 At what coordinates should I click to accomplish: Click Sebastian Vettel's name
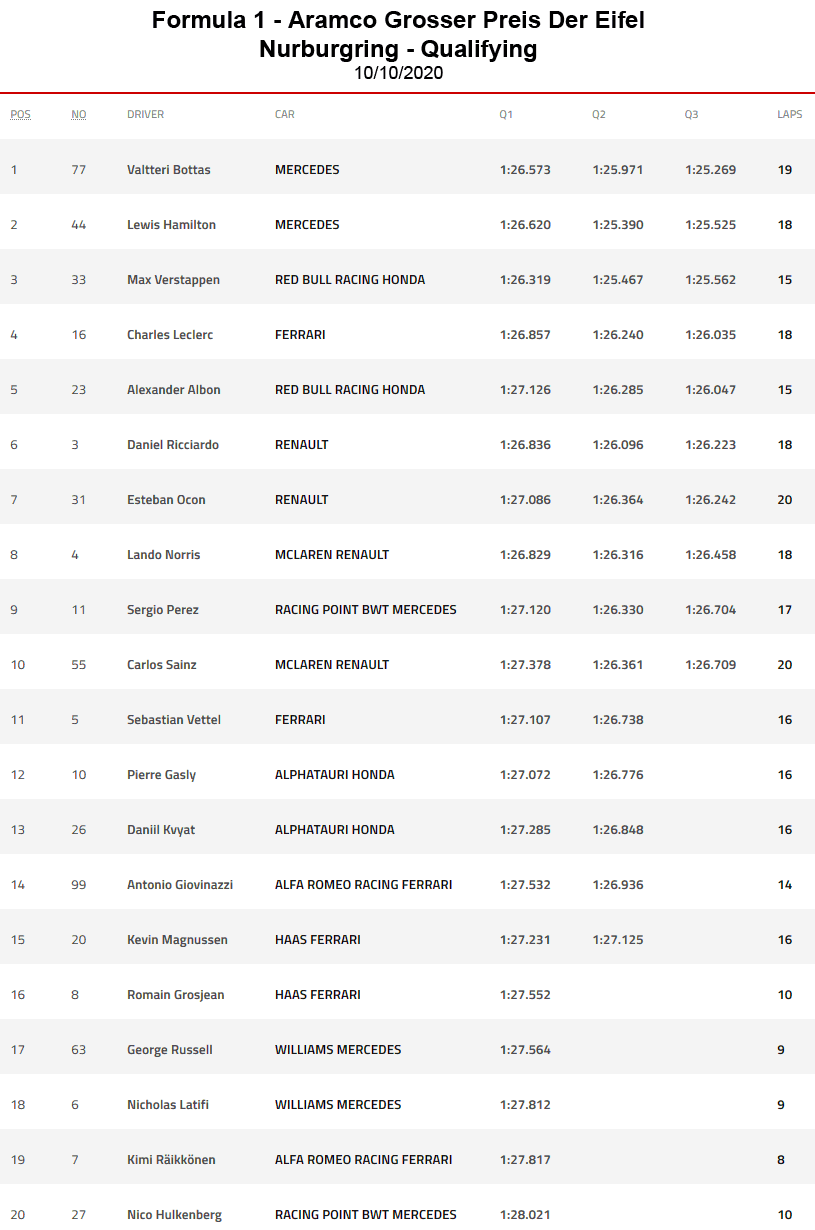174,720
